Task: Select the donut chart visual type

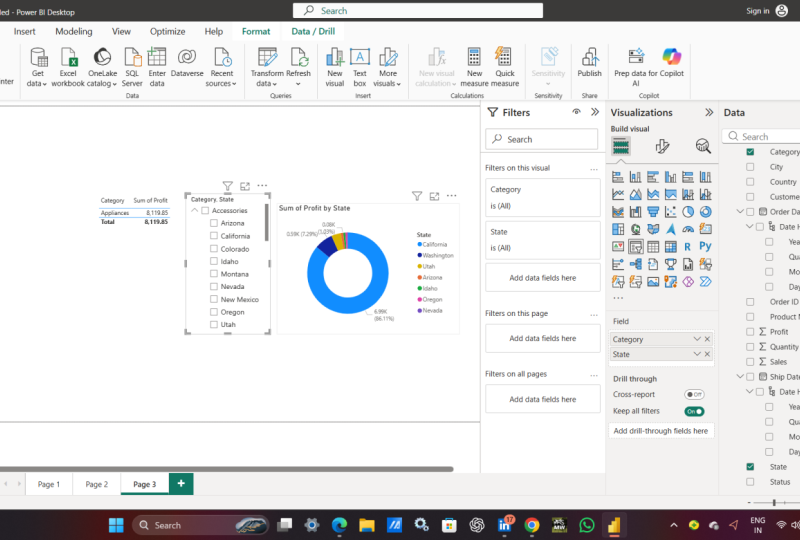Action: pos(706,212)
